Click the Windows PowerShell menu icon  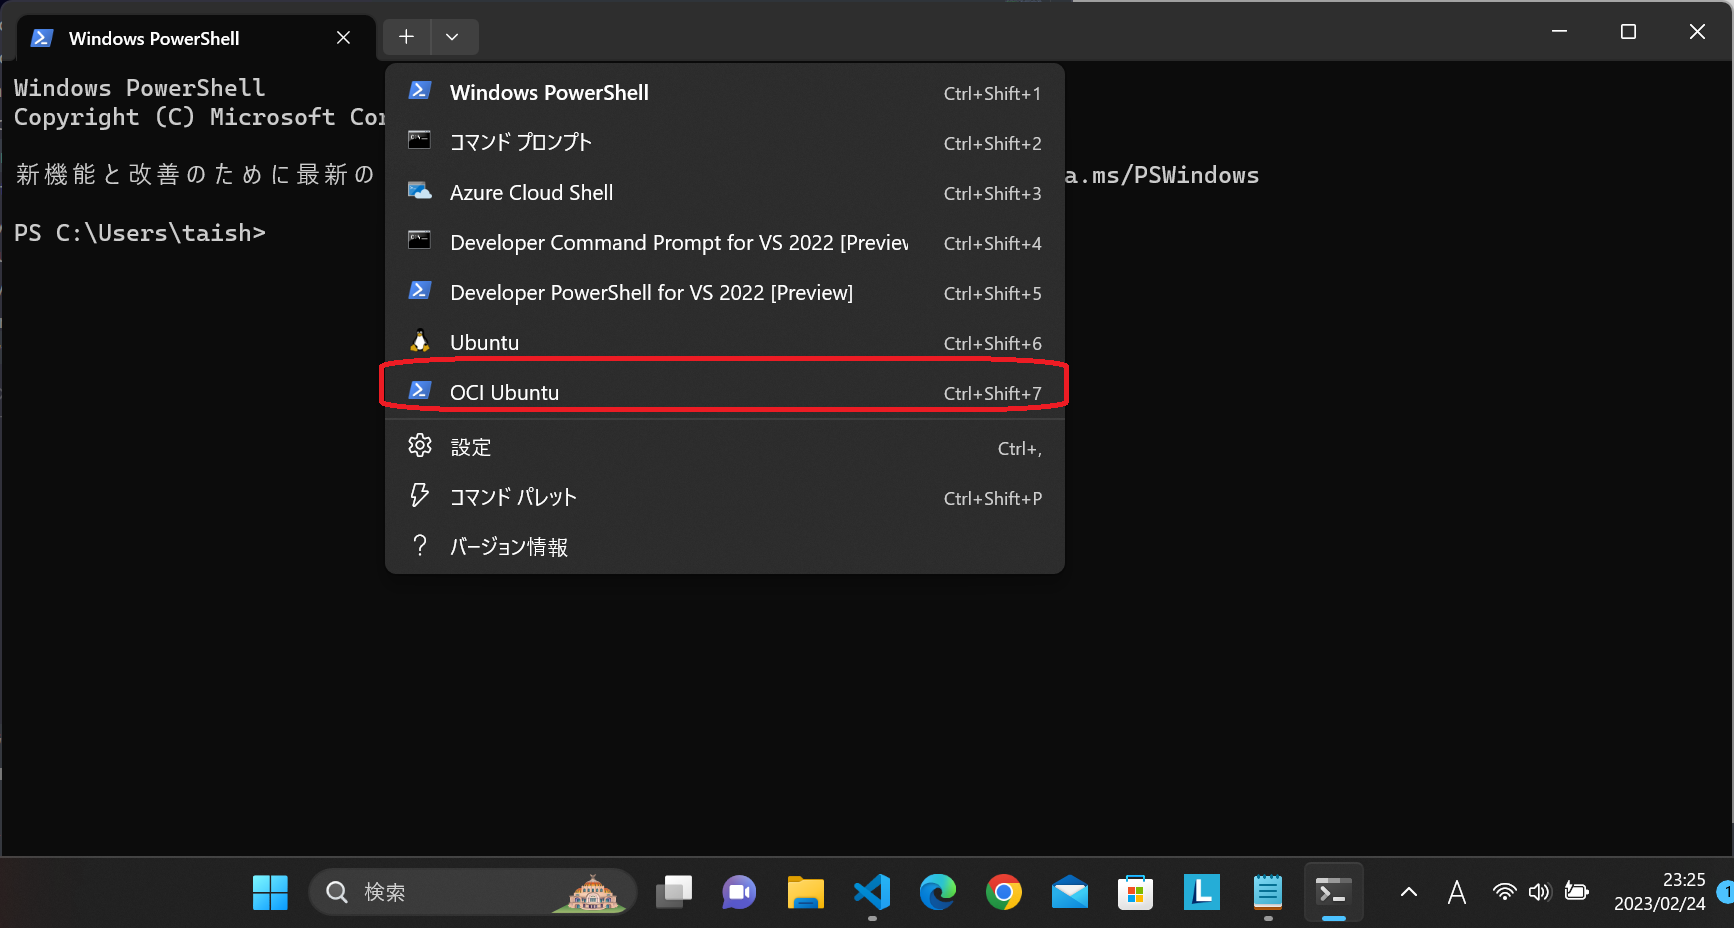point(420,90)
